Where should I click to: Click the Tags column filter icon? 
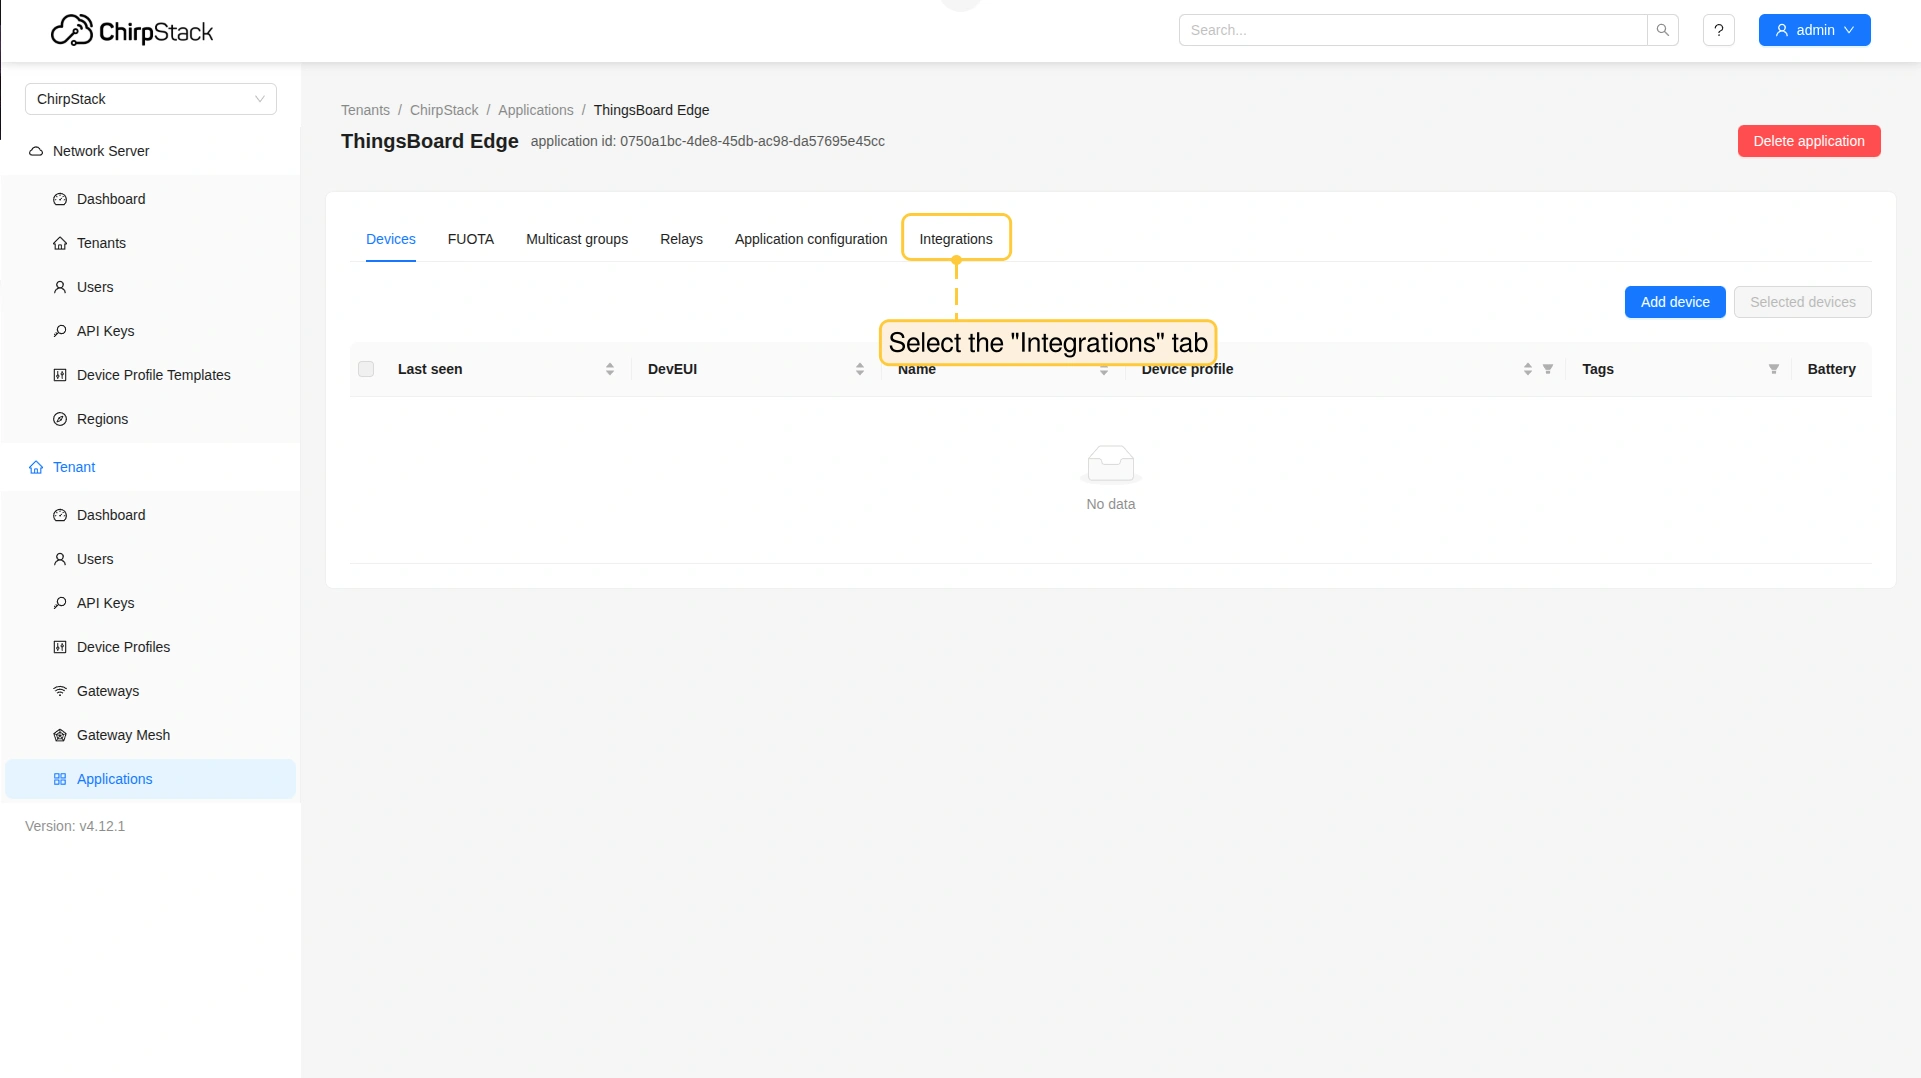1773,369
